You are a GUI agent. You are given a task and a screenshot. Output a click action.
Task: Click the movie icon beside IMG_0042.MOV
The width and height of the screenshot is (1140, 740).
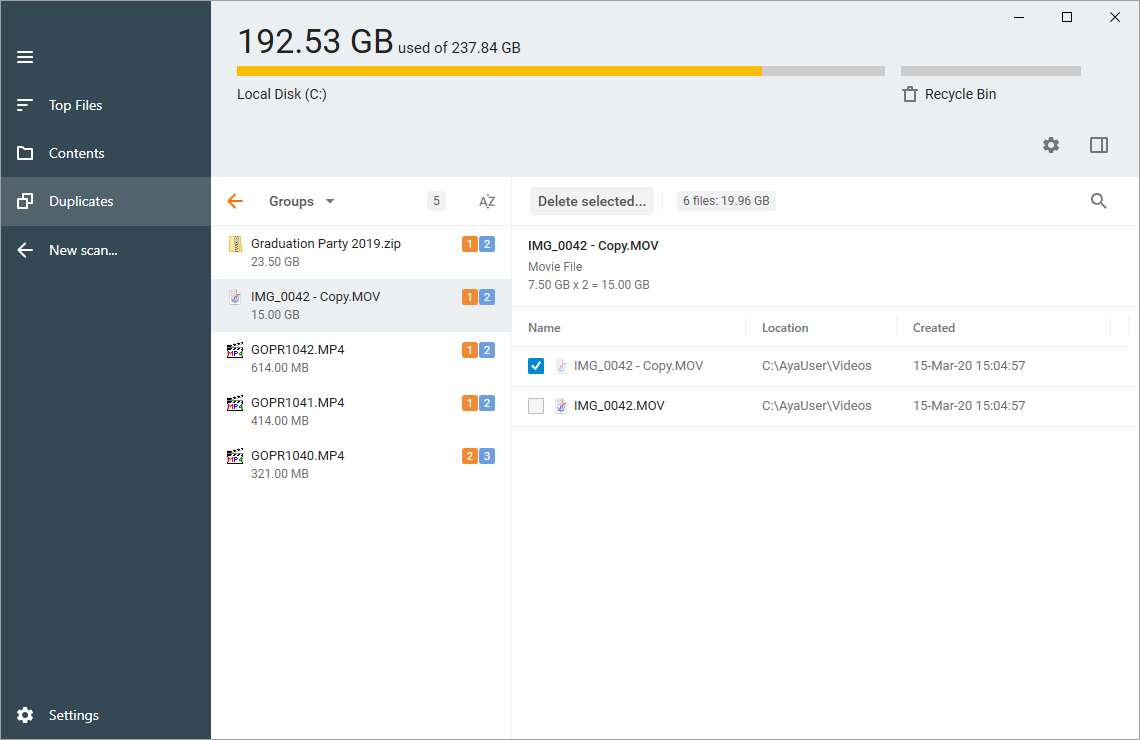click(x=561, y=406)
